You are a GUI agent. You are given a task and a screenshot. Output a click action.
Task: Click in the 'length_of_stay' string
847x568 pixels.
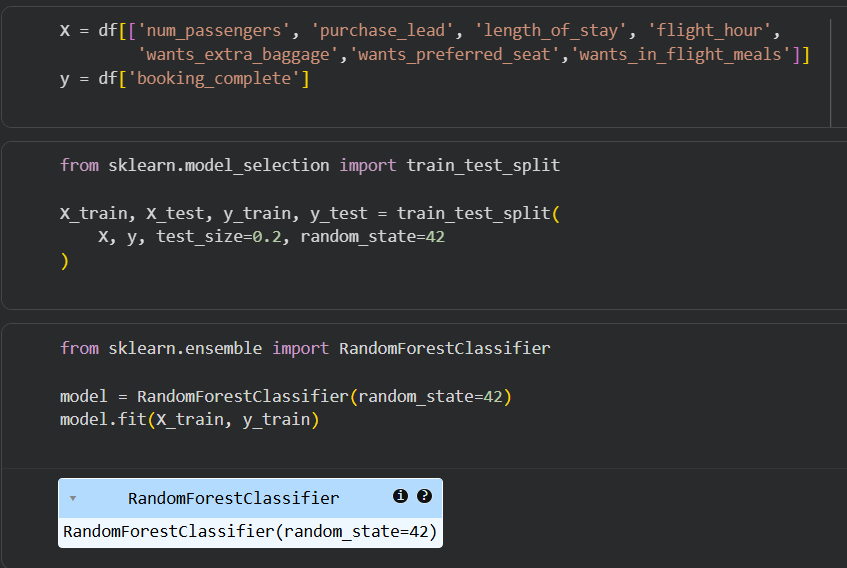(550, 31)
